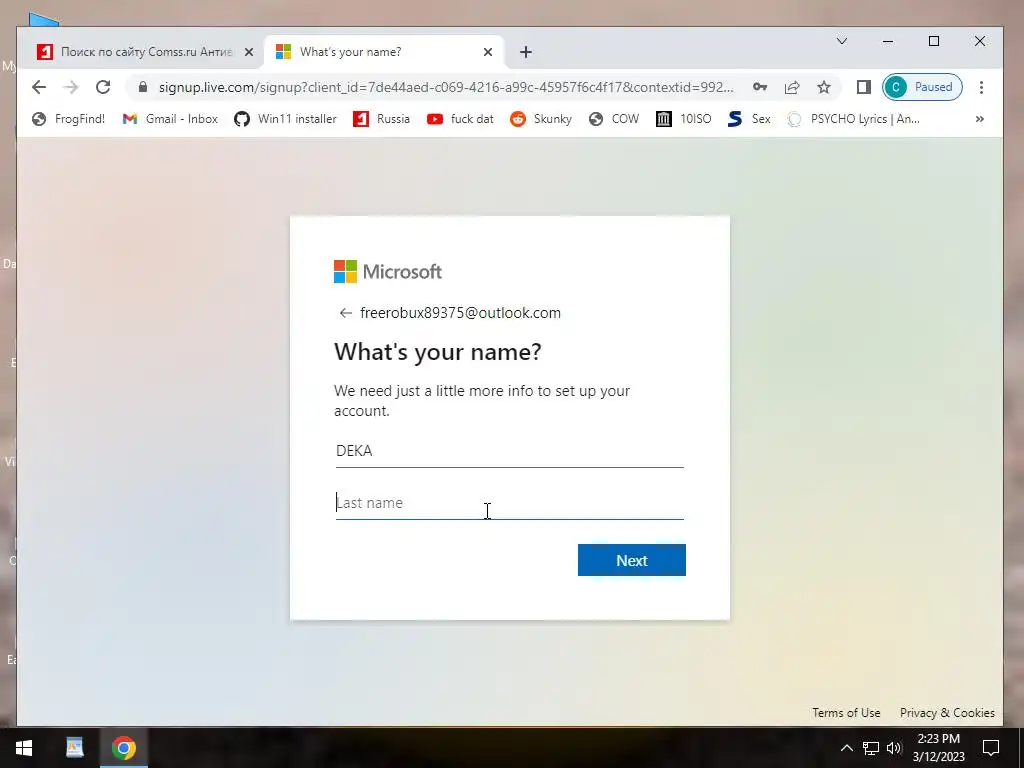This screenshot has height=768, width=1024.
Task: Open Privacy & Cookies link
Action: point(947,712)
